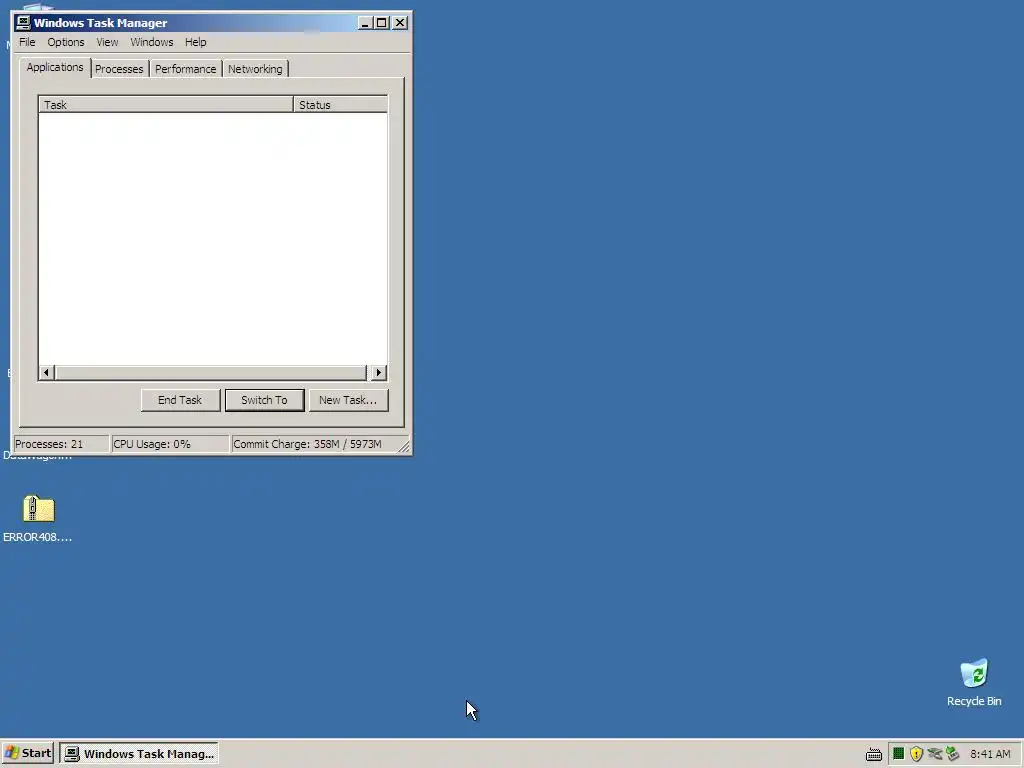
Task: Open the yellow security shield tray icon
Action: click(x=916, y=754)
